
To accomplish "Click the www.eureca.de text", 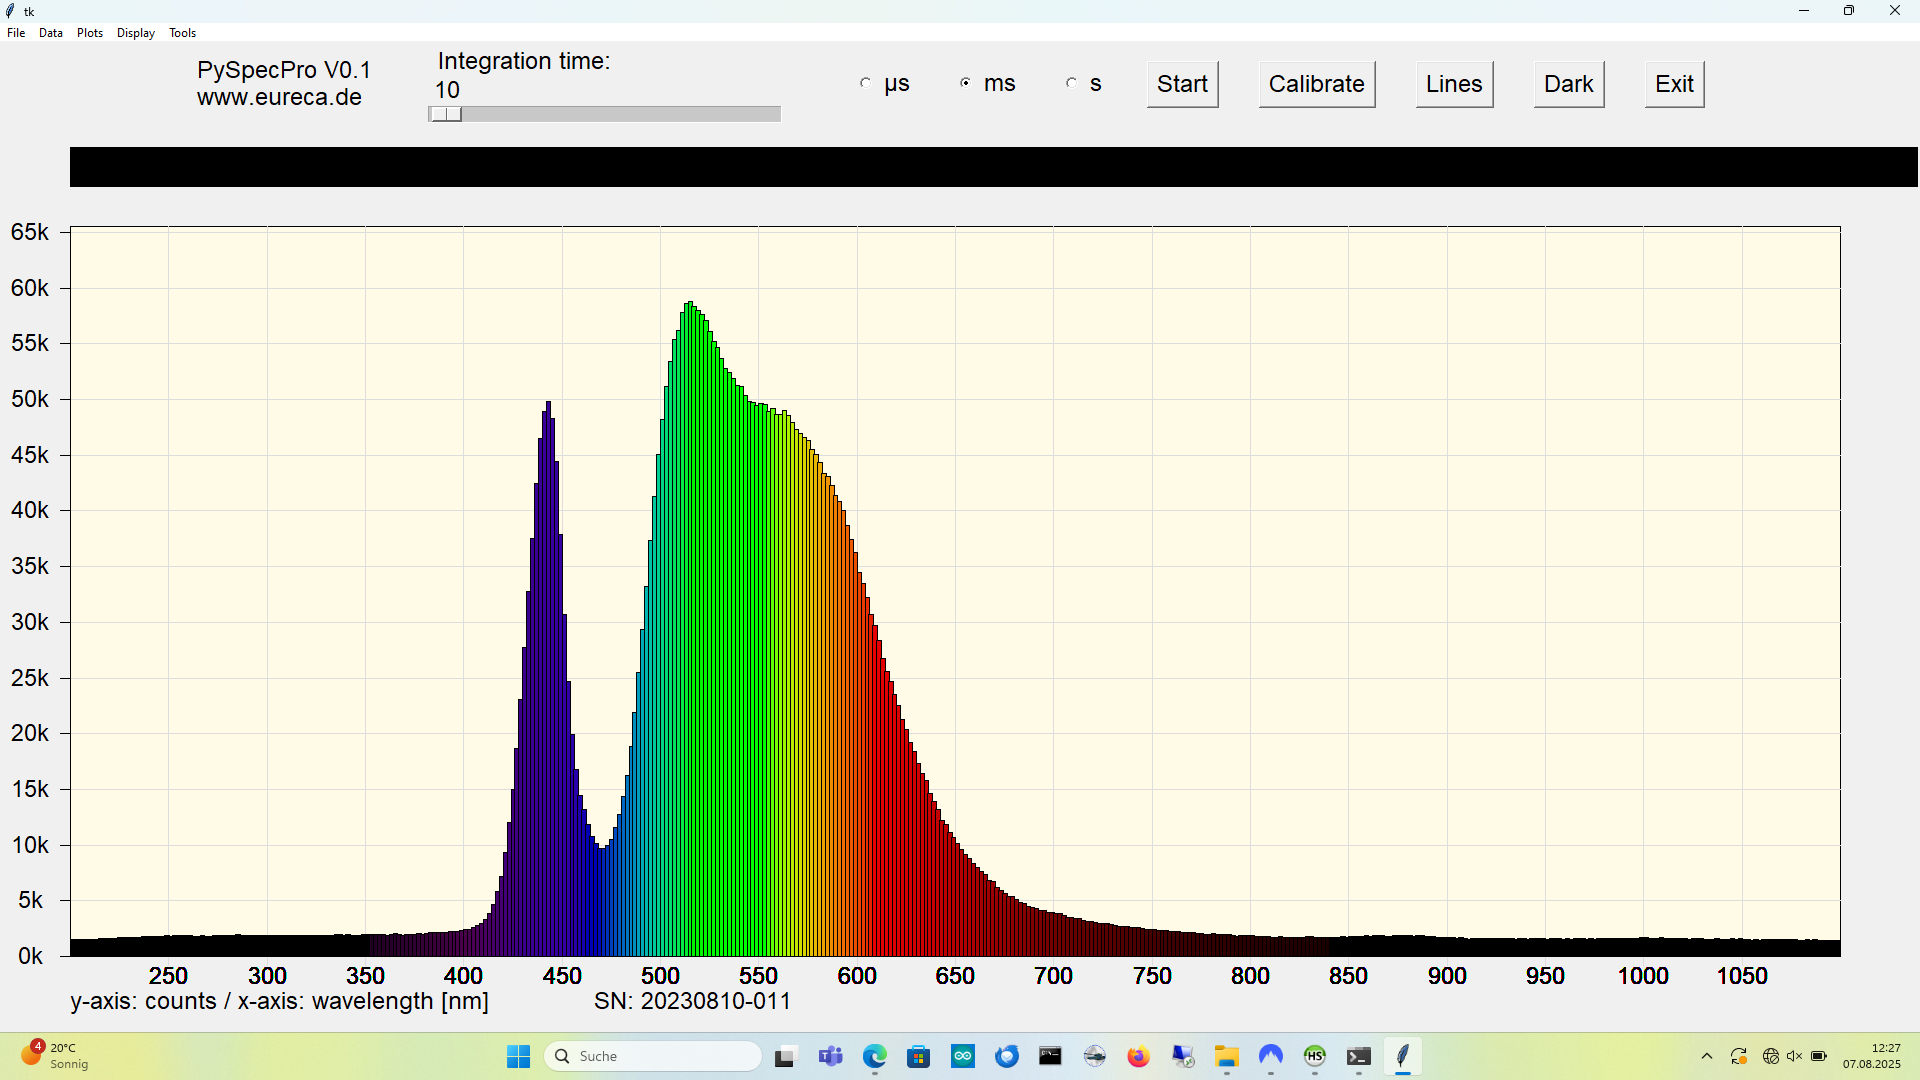I will pyautogui.click(x=279, y=98).
